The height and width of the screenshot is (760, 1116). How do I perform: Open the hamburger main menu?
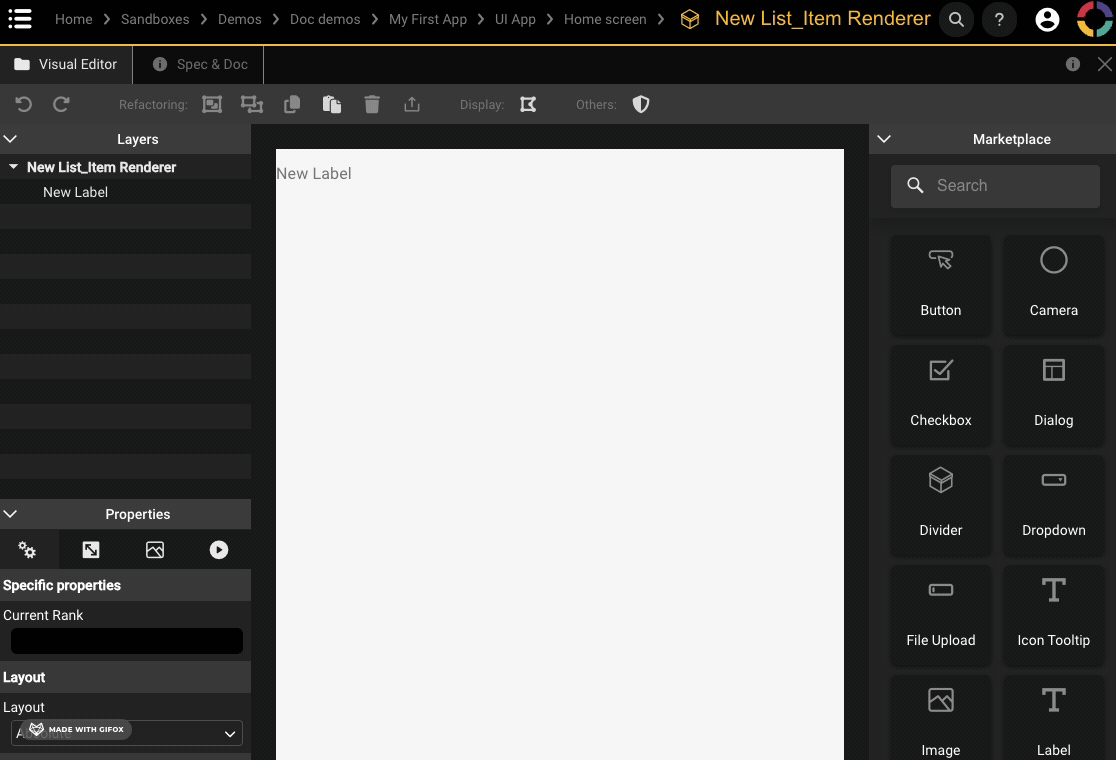coord(20,19)
